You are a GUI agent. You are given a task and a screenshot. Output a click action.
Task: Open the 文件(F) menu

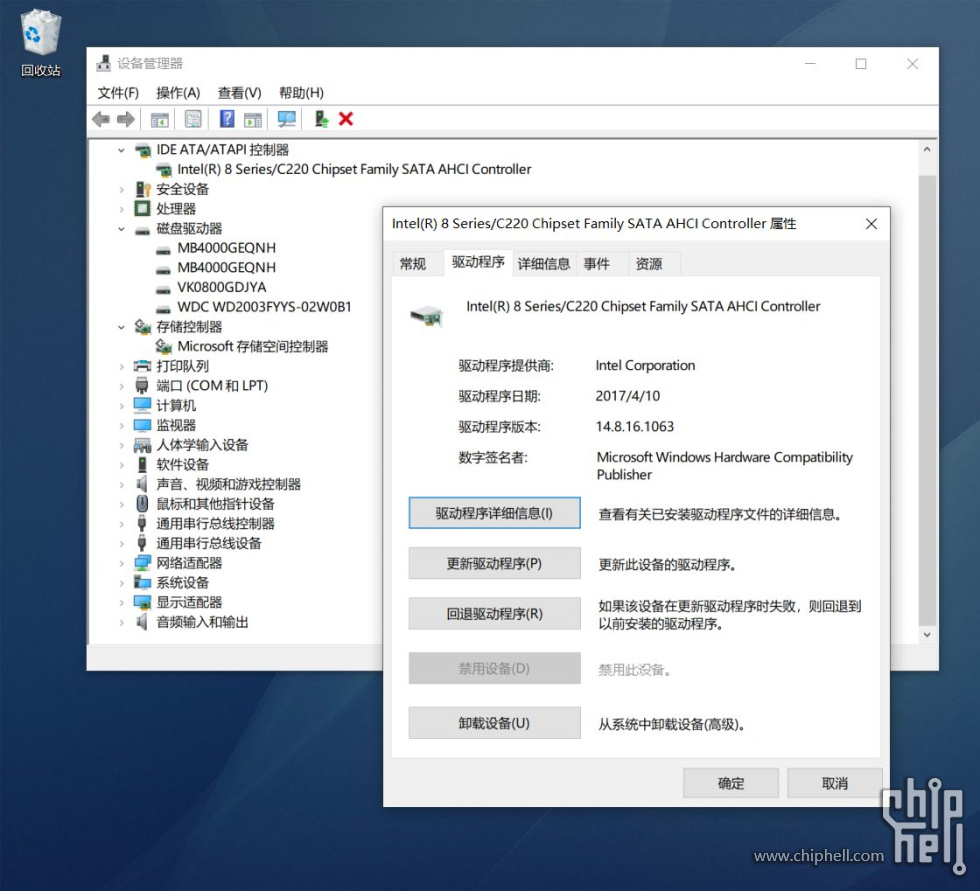pyautogui.click(x=118, y=93)
